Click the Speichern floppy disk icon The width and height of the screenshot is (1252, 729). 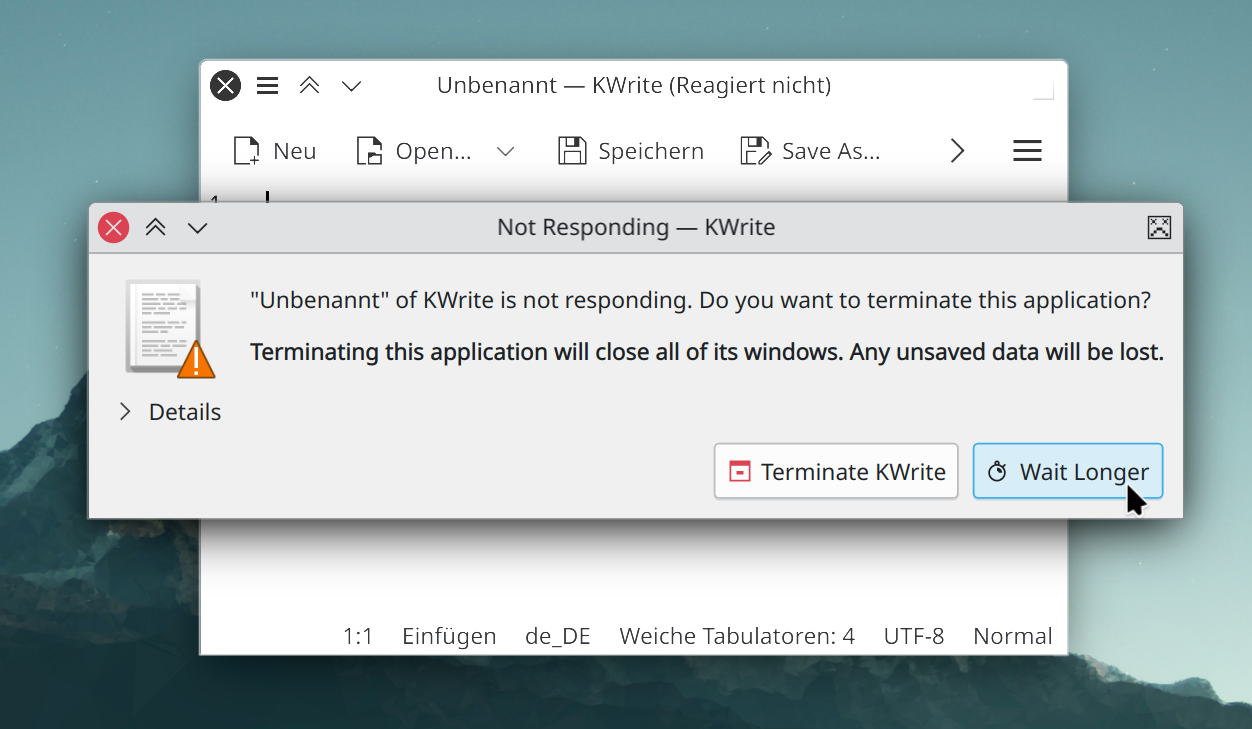point(572,151)
